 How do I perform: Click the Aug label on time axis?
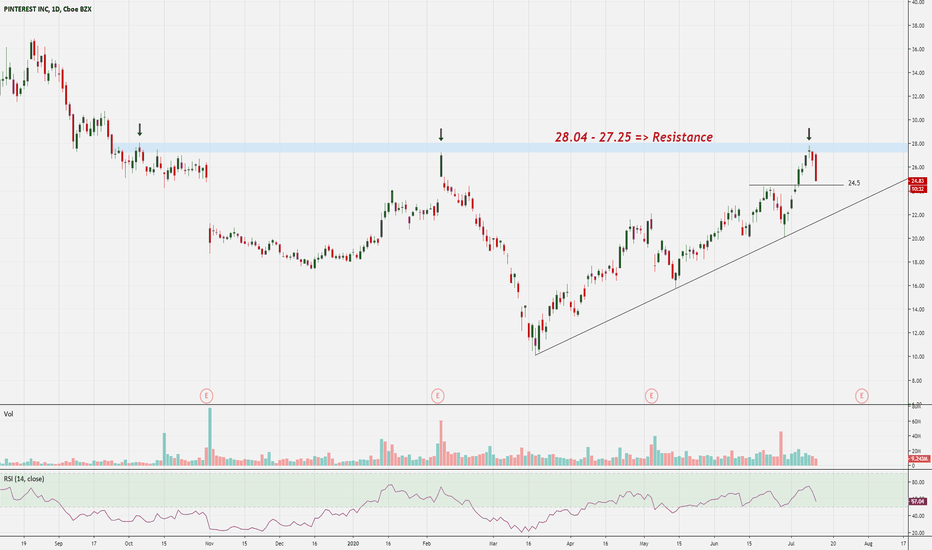[868, 543]
